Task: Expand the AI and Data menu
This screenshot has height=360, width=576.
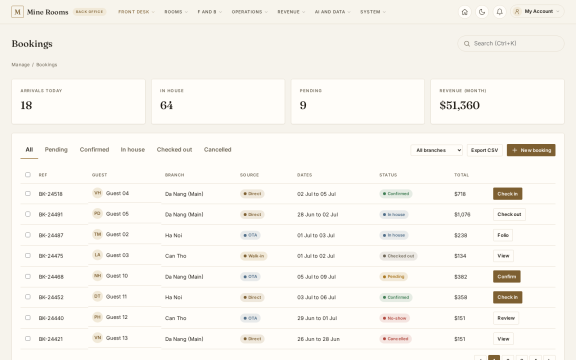Action: 332,12
